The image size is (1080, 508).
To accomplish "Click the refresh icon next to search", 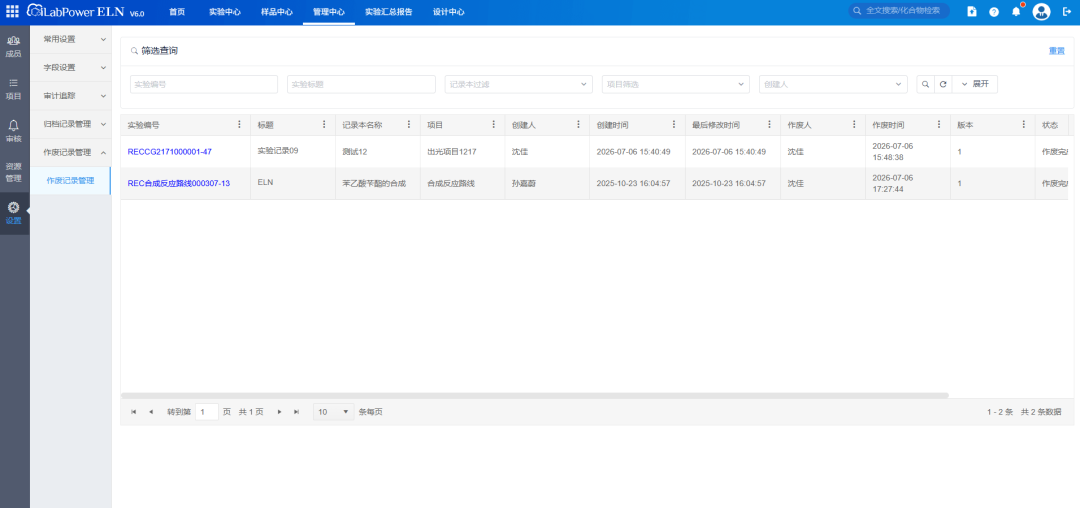I will (x=943, y=84).
